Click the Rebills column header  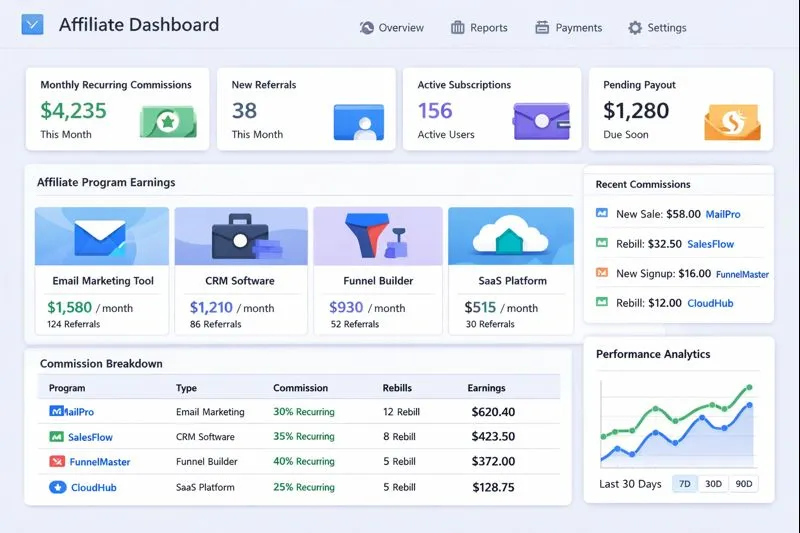pos(397,388)
